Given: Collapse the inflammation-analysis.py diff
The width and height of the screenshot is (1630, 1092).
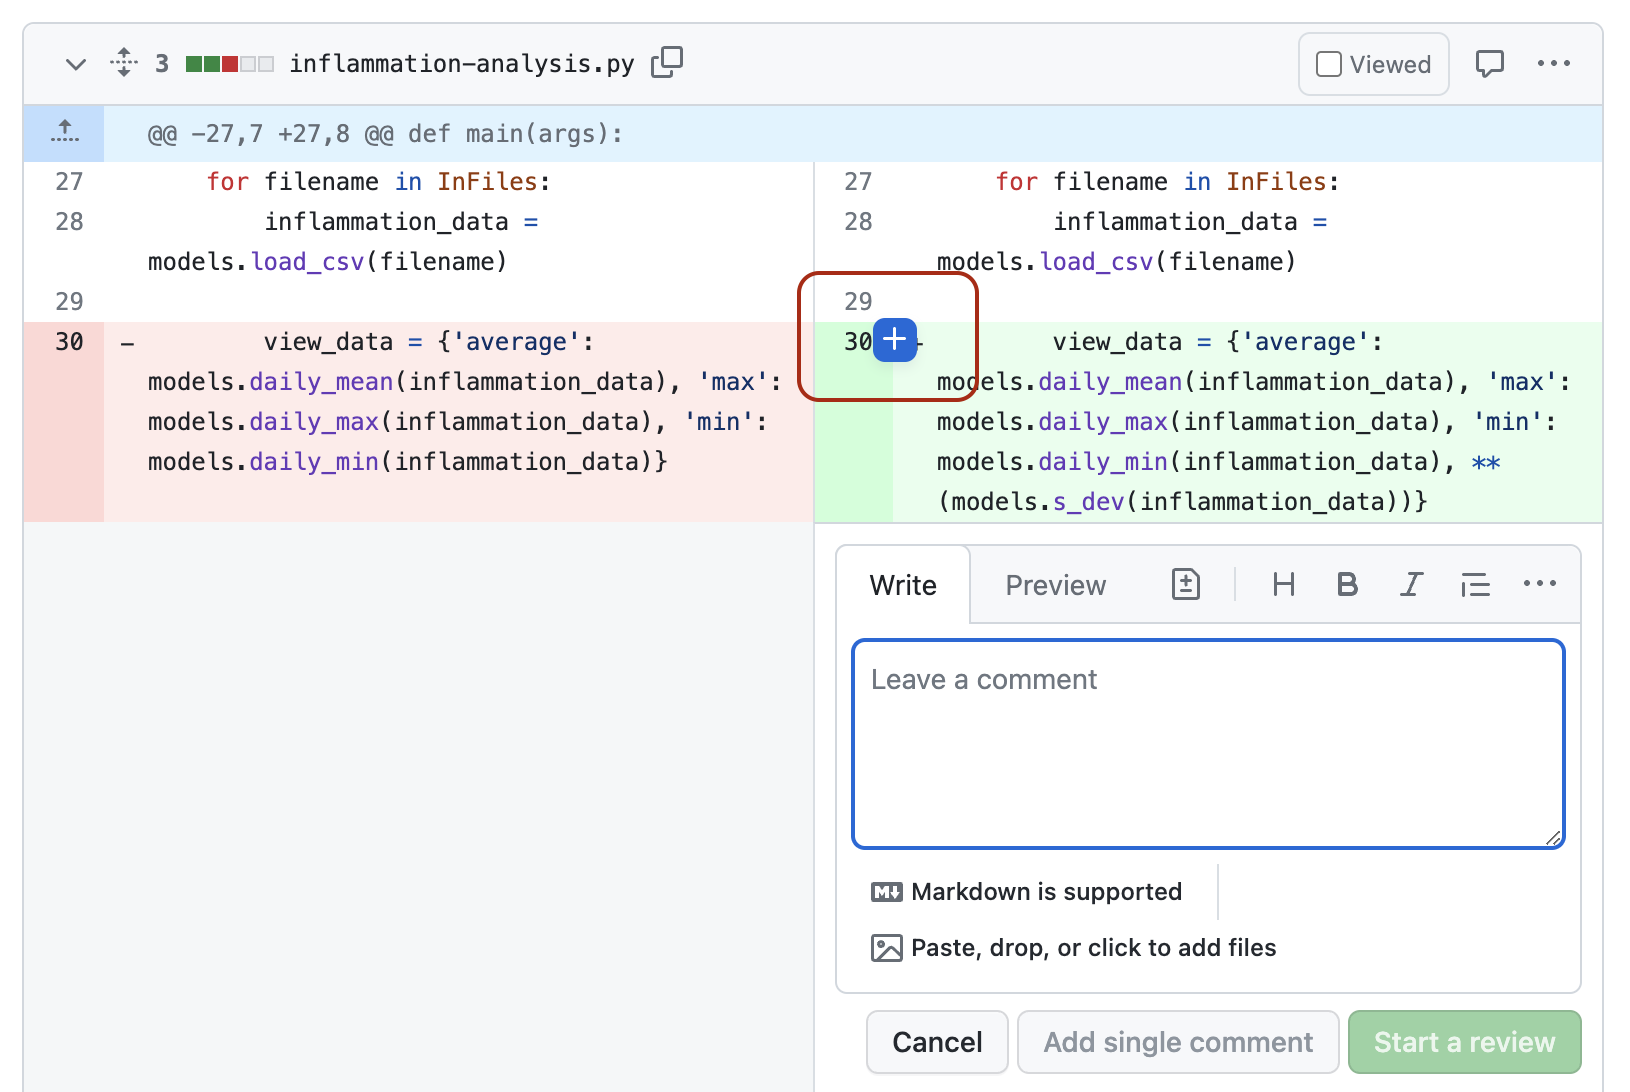Looking at the screenshot, I should pos(76,63).
